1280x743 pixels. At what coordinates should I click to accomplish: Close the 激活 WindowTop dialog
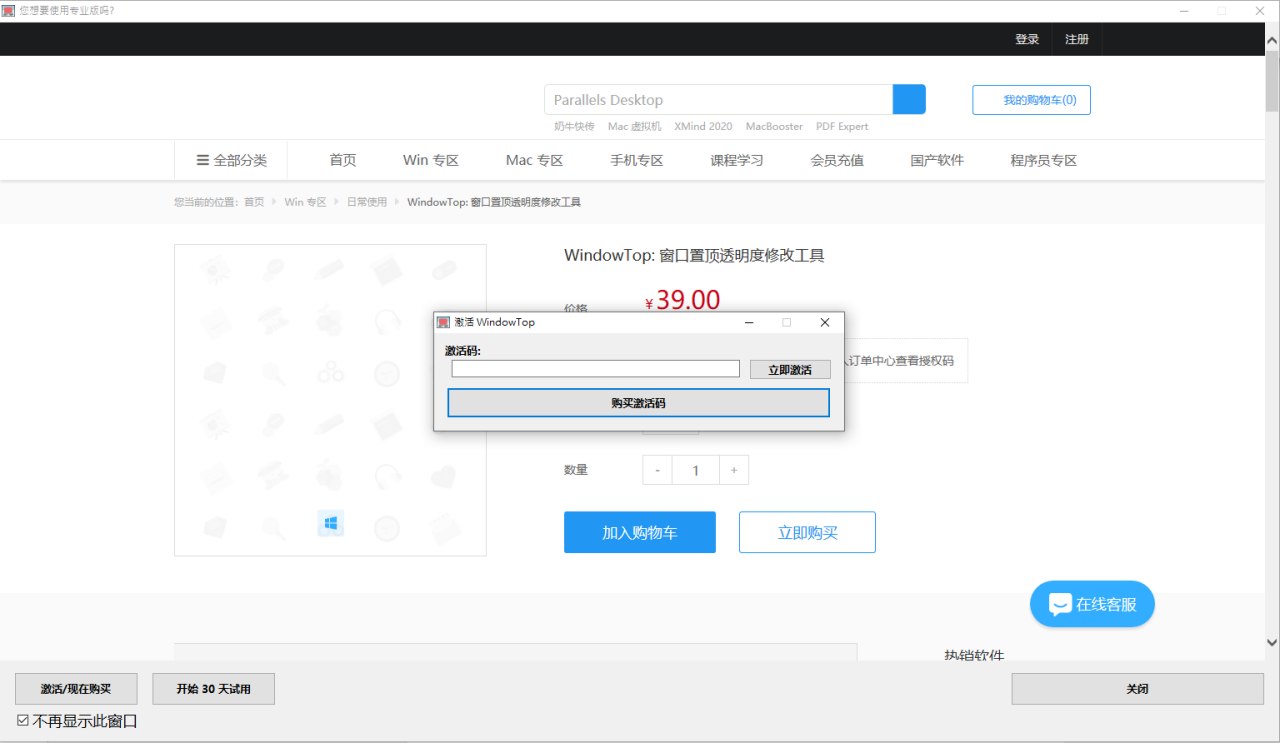(x=825, y=322)
